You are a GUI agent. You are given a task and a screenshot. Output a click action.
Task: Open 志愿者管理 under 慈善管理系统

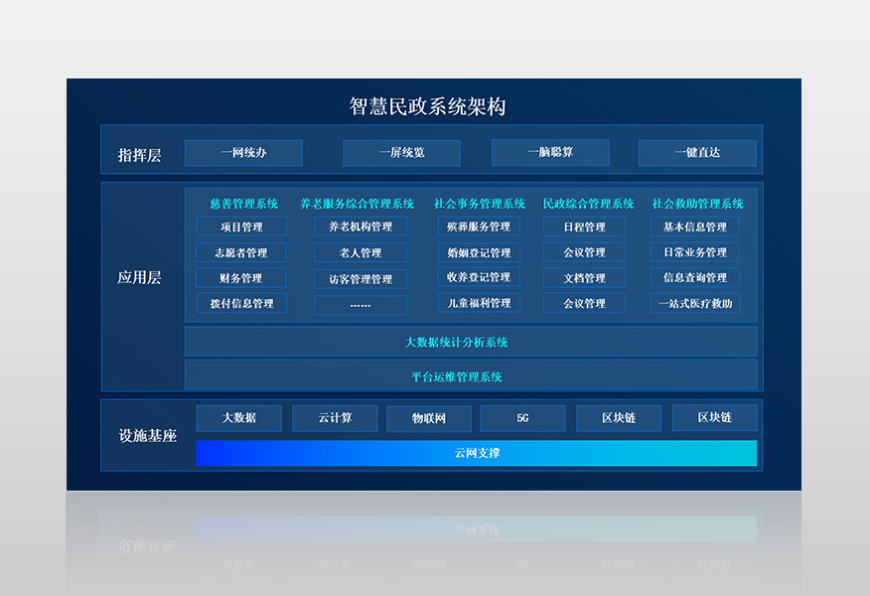coord(240,252)
